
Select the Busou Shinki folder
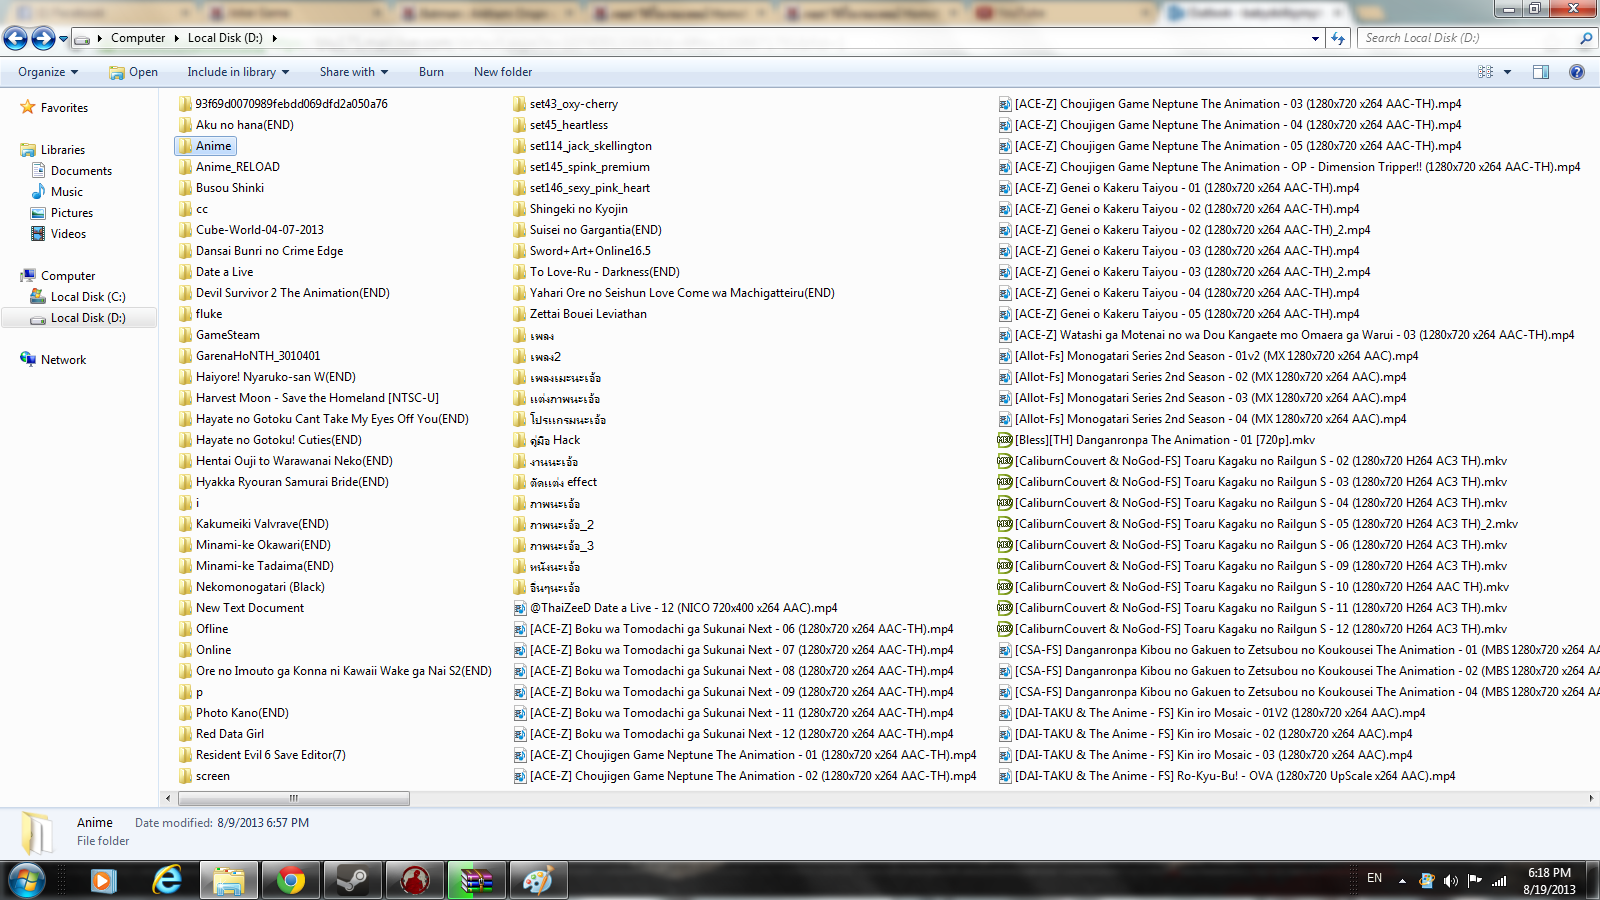tap(221, 188)
